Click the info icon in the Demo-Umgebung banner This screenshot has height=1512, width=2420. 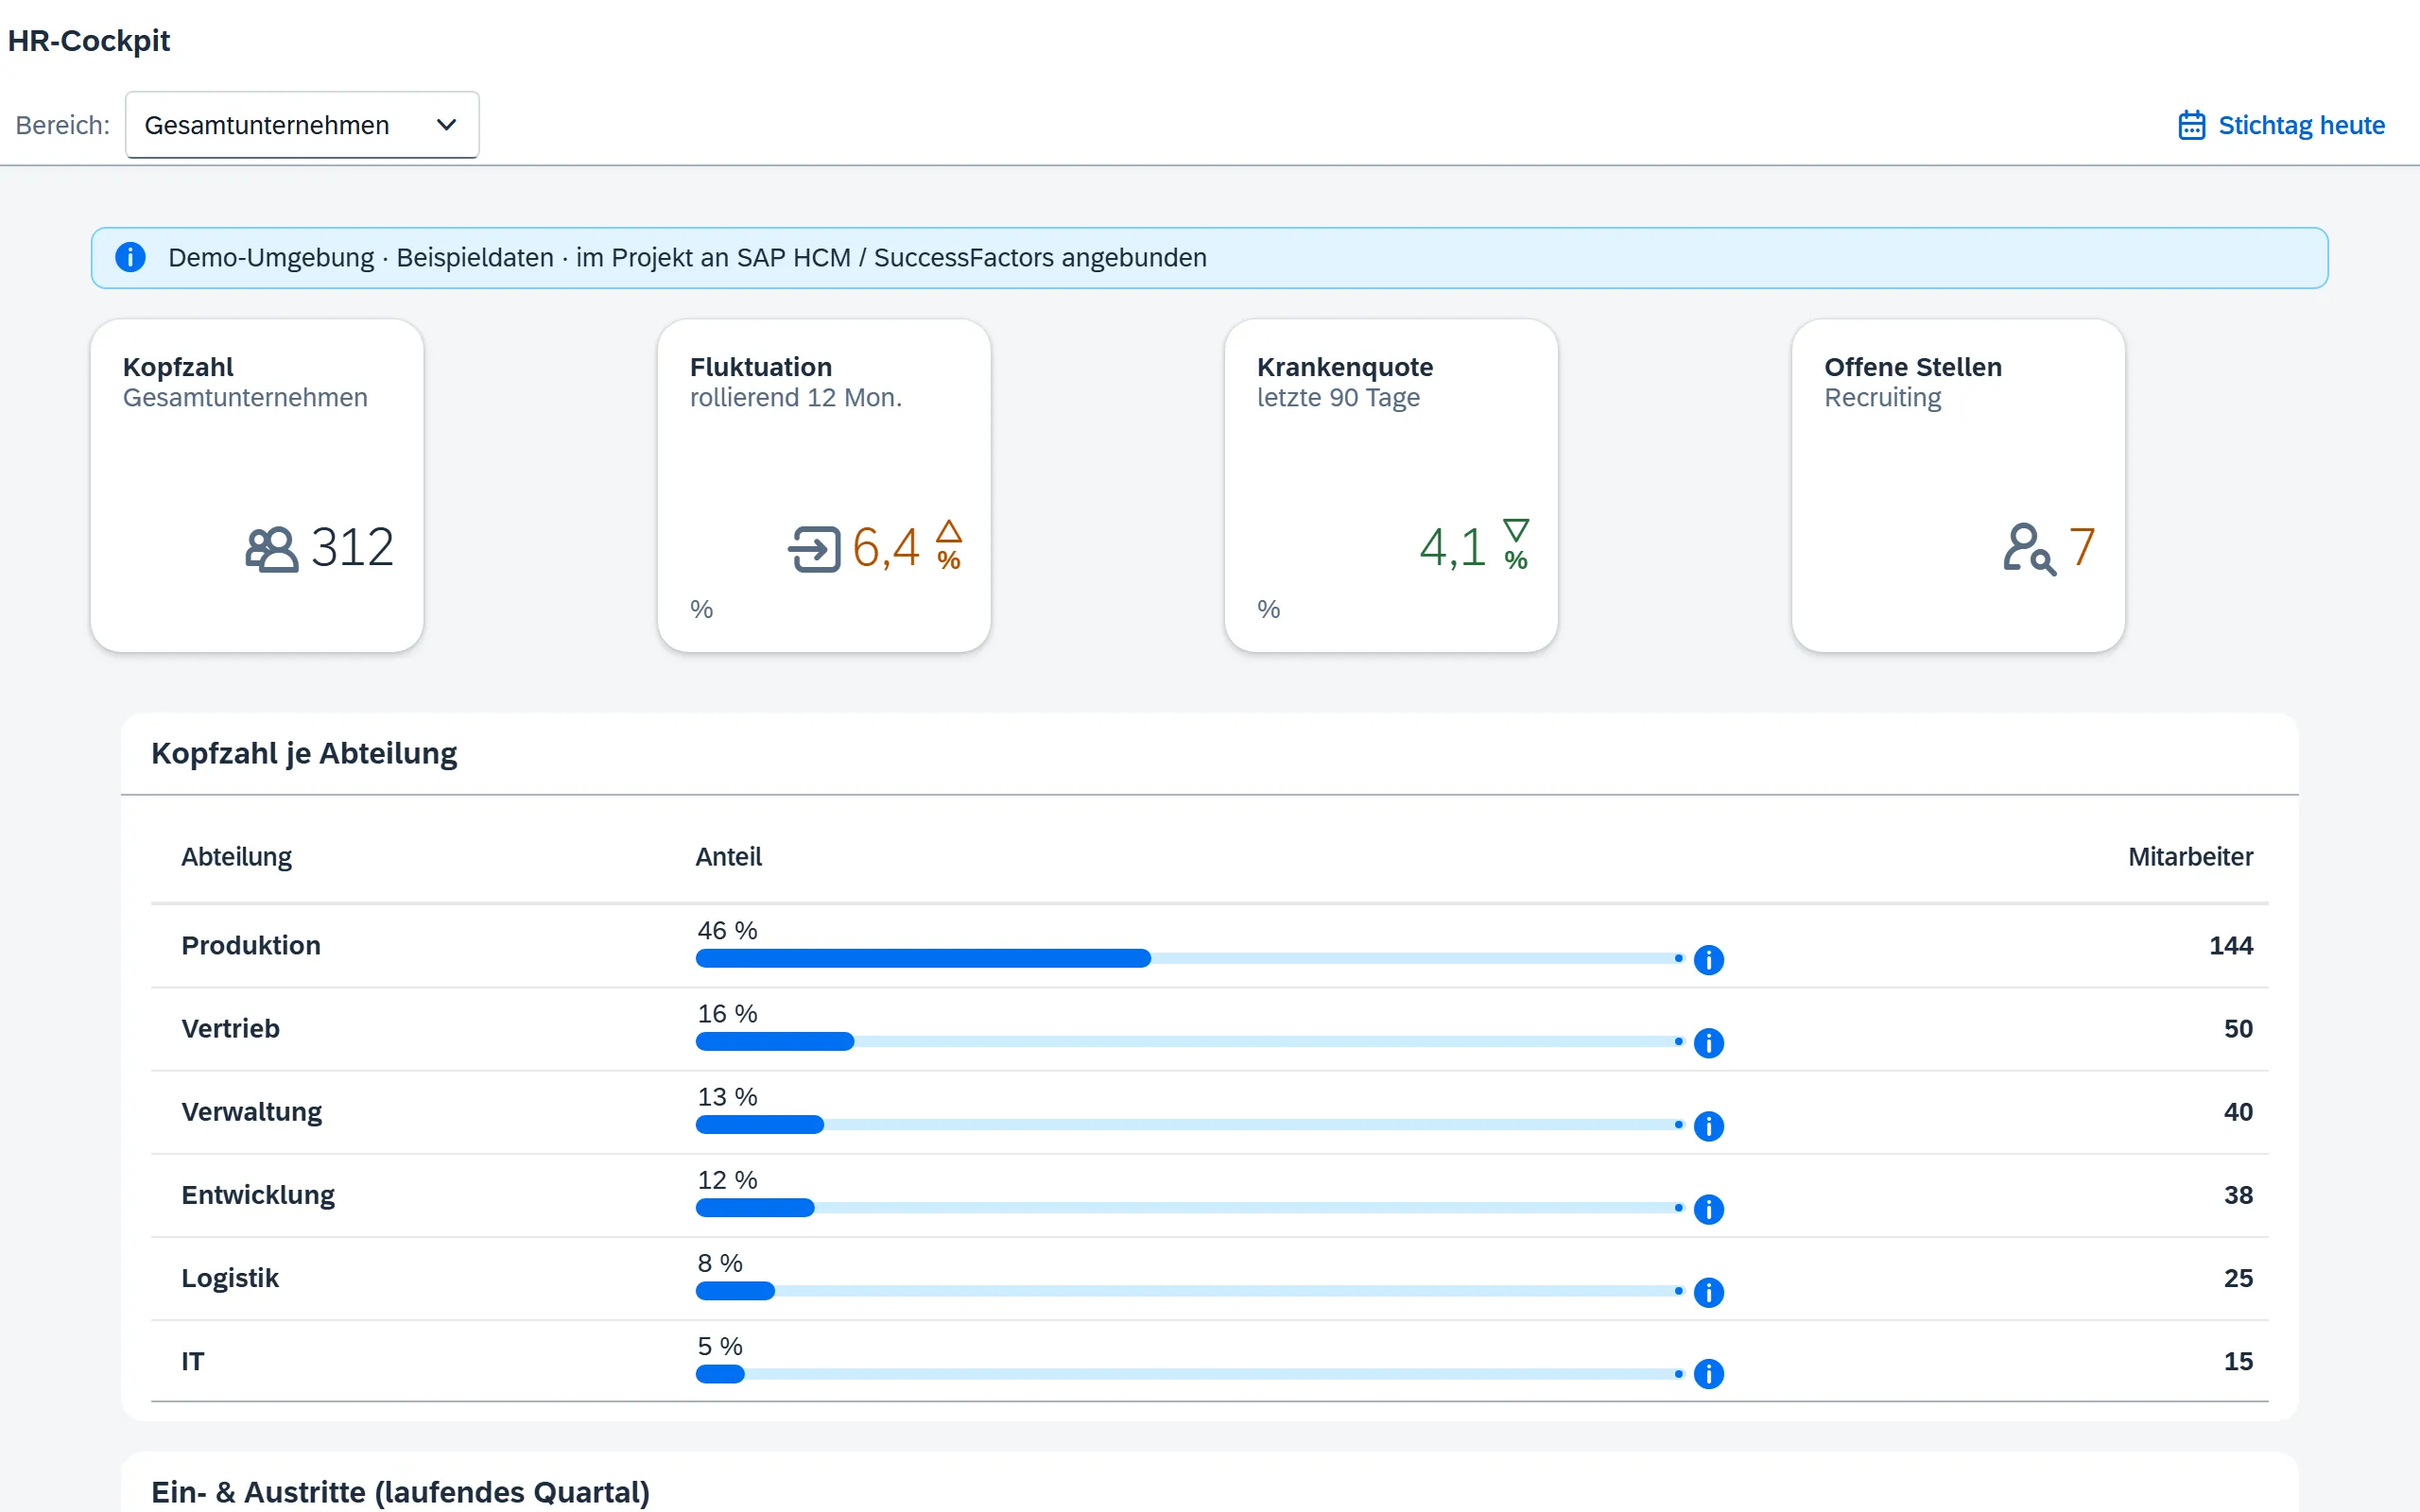coord(130,257)
